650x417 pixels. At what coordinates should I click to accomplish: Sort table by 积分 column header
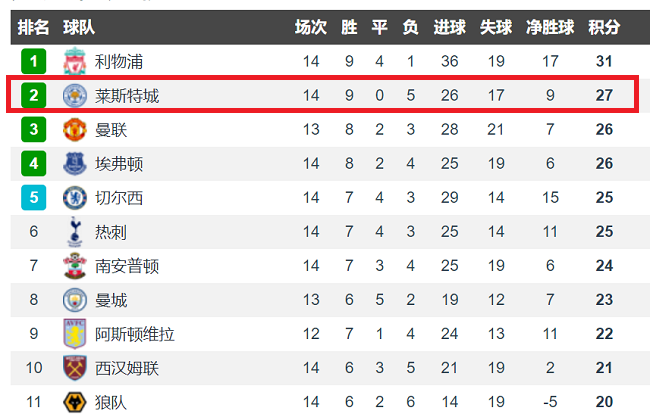point(603,27)
